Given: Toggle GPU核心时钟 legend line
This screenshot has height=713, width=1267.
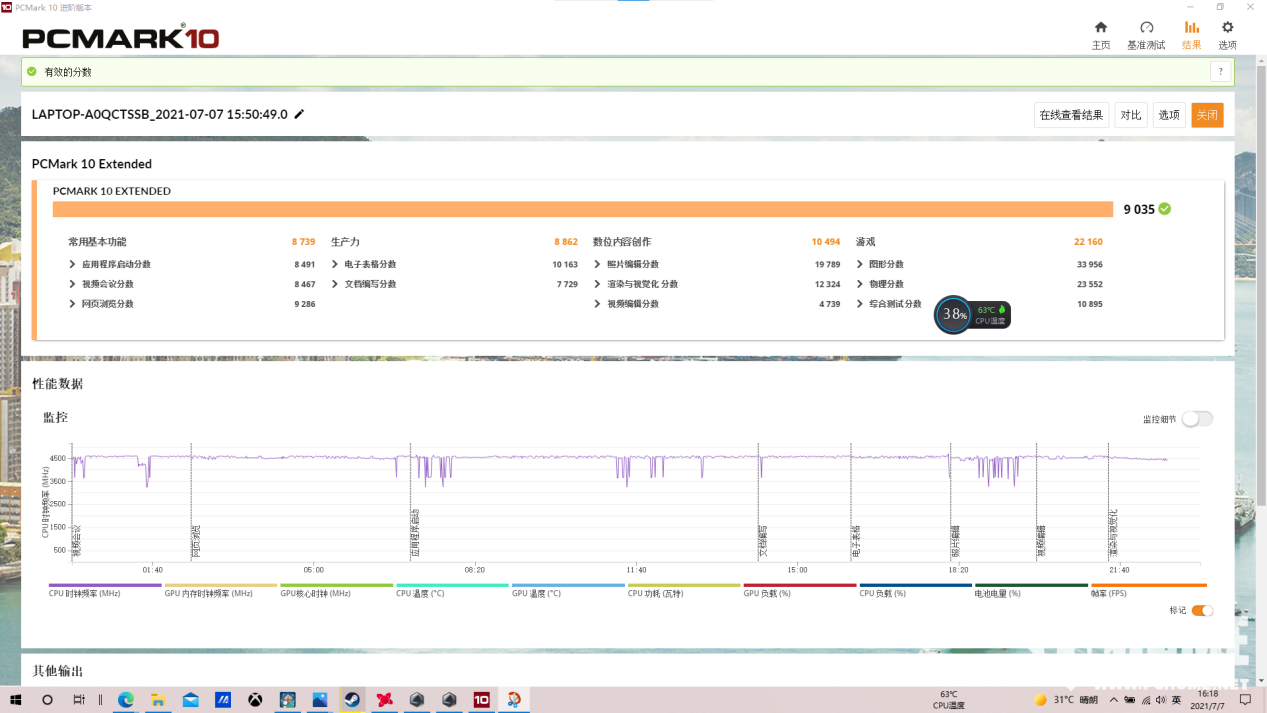Looking at the screenshot, I should pyautogui.click(x=337, y=590).
